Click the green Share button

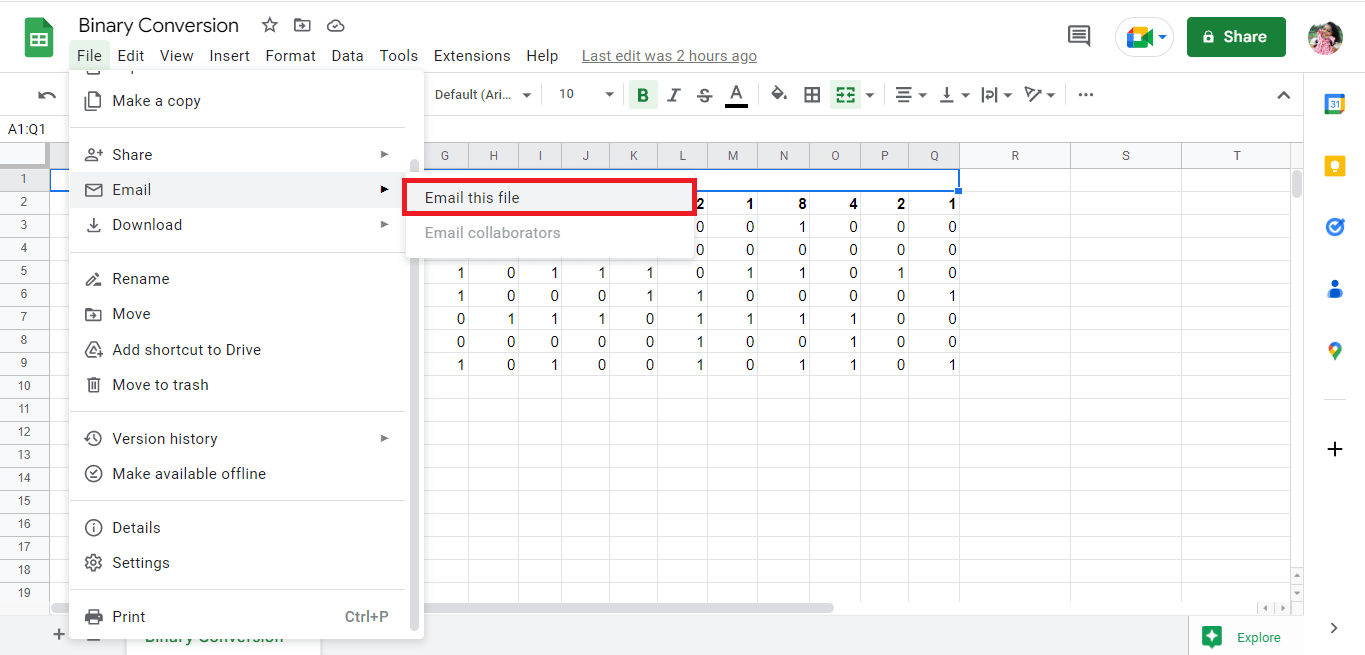coord(1235,37)
